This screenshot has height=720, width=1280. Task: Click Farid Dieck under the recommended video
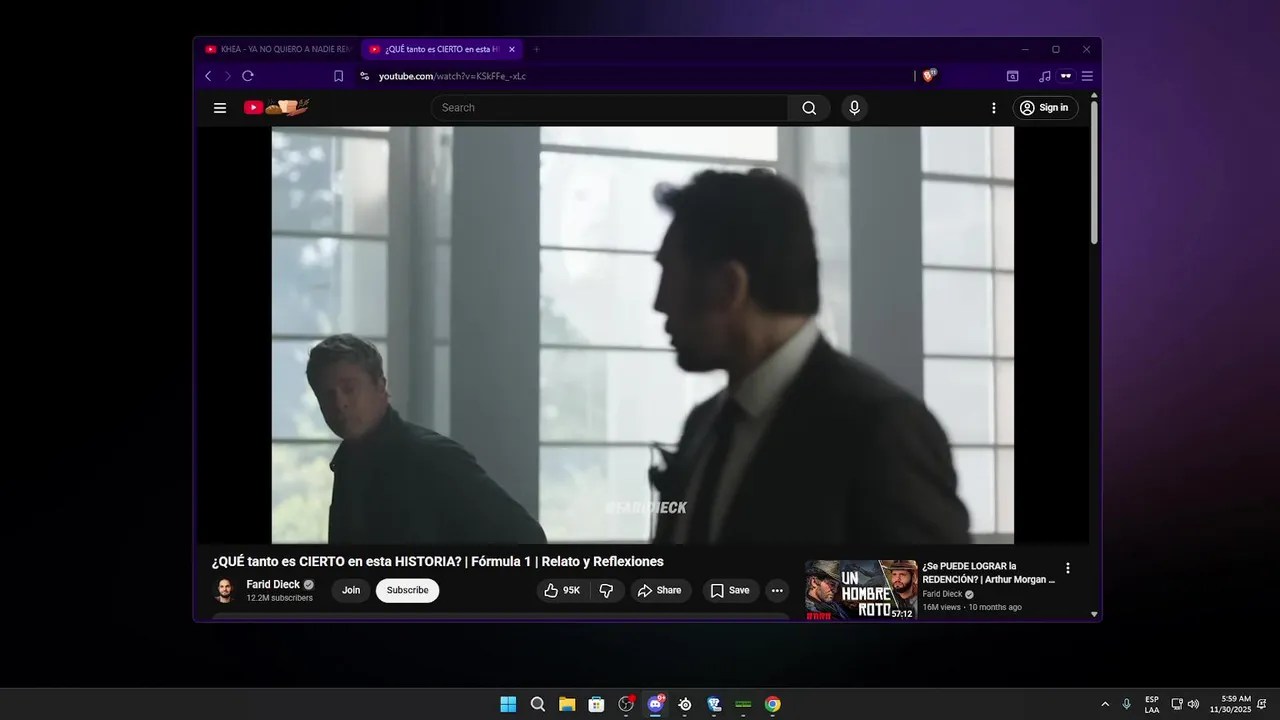click(x=942, y=594)
